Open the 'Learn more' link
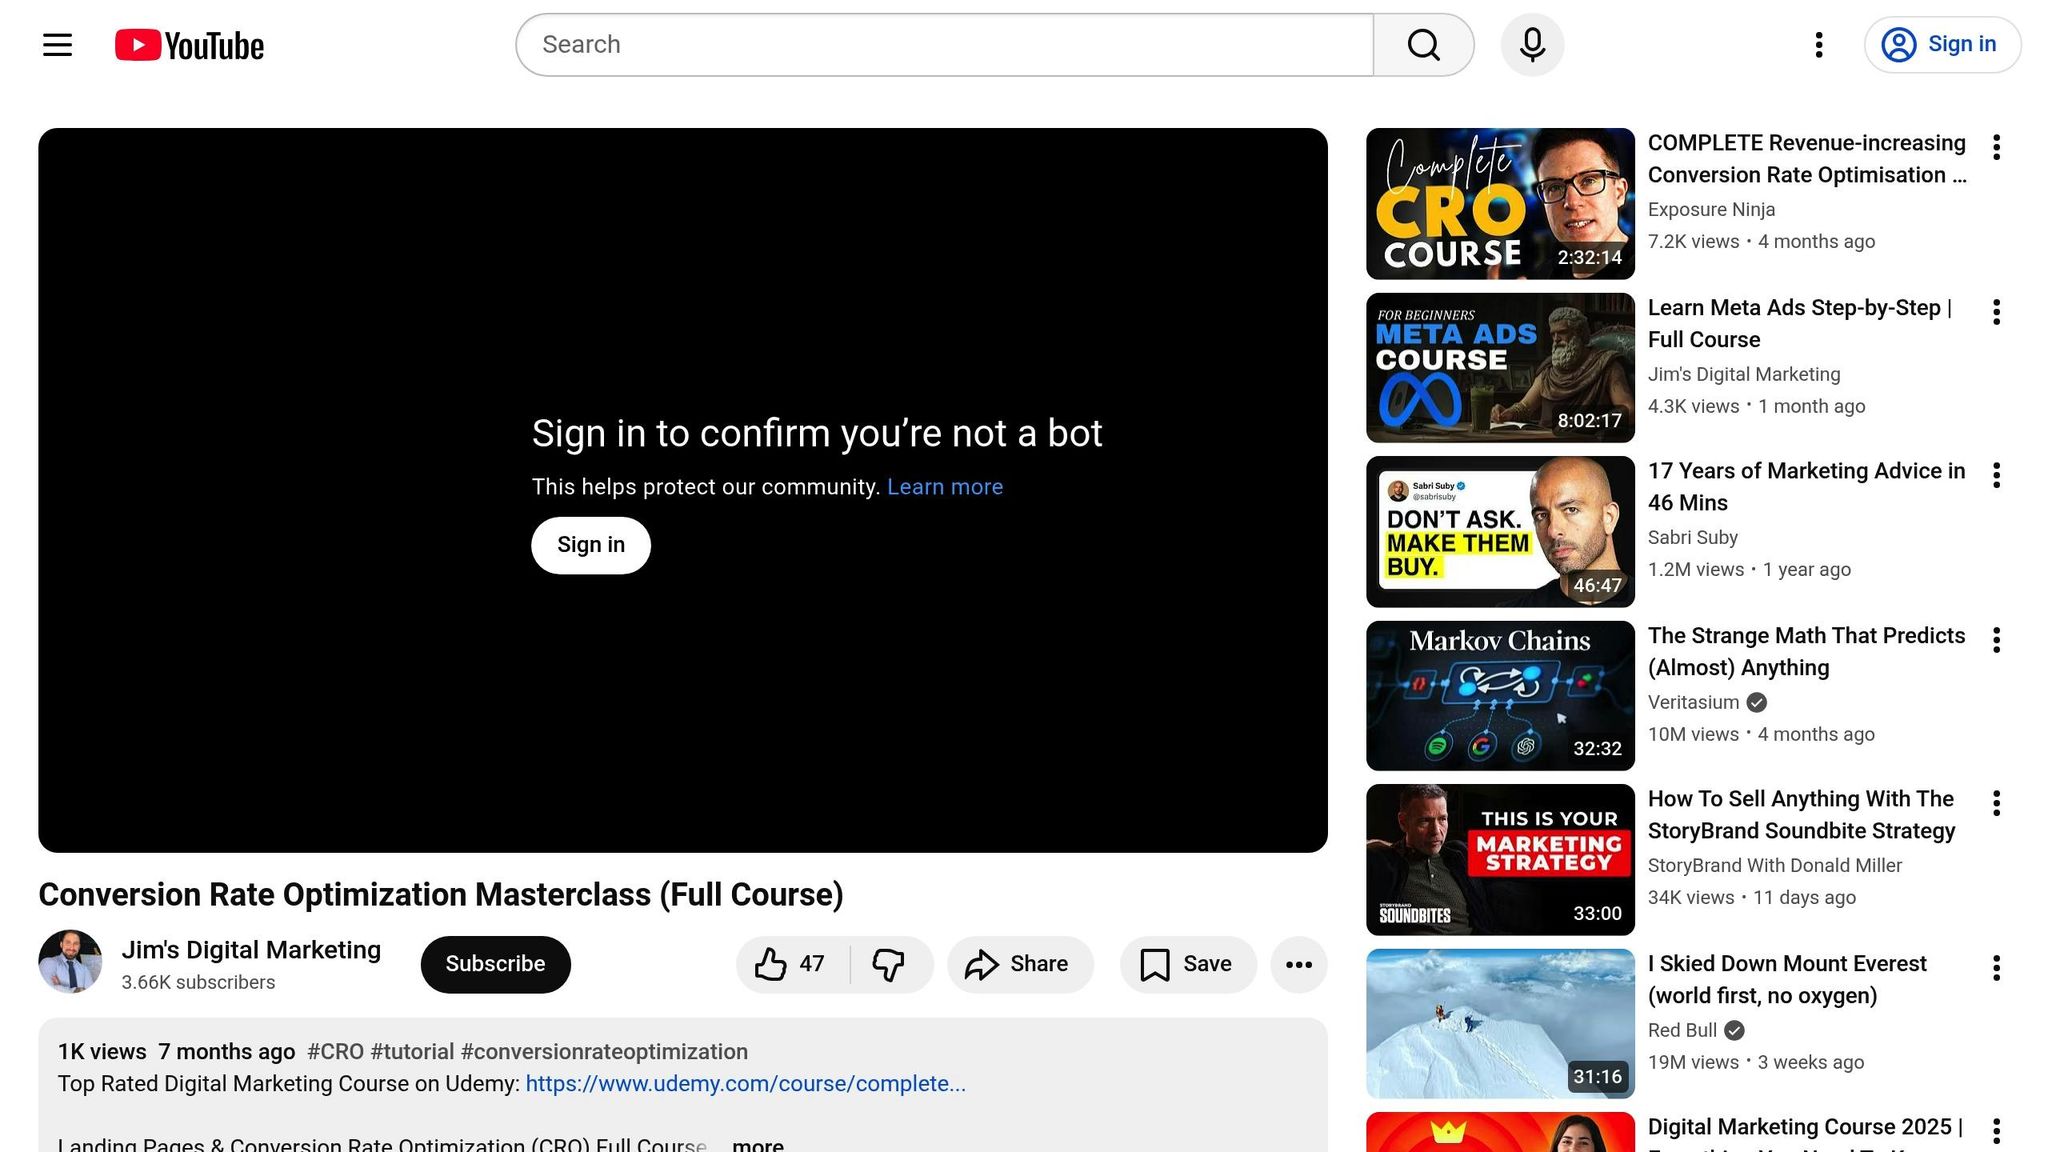The image size is (2048, 1152). coord(944,487)
